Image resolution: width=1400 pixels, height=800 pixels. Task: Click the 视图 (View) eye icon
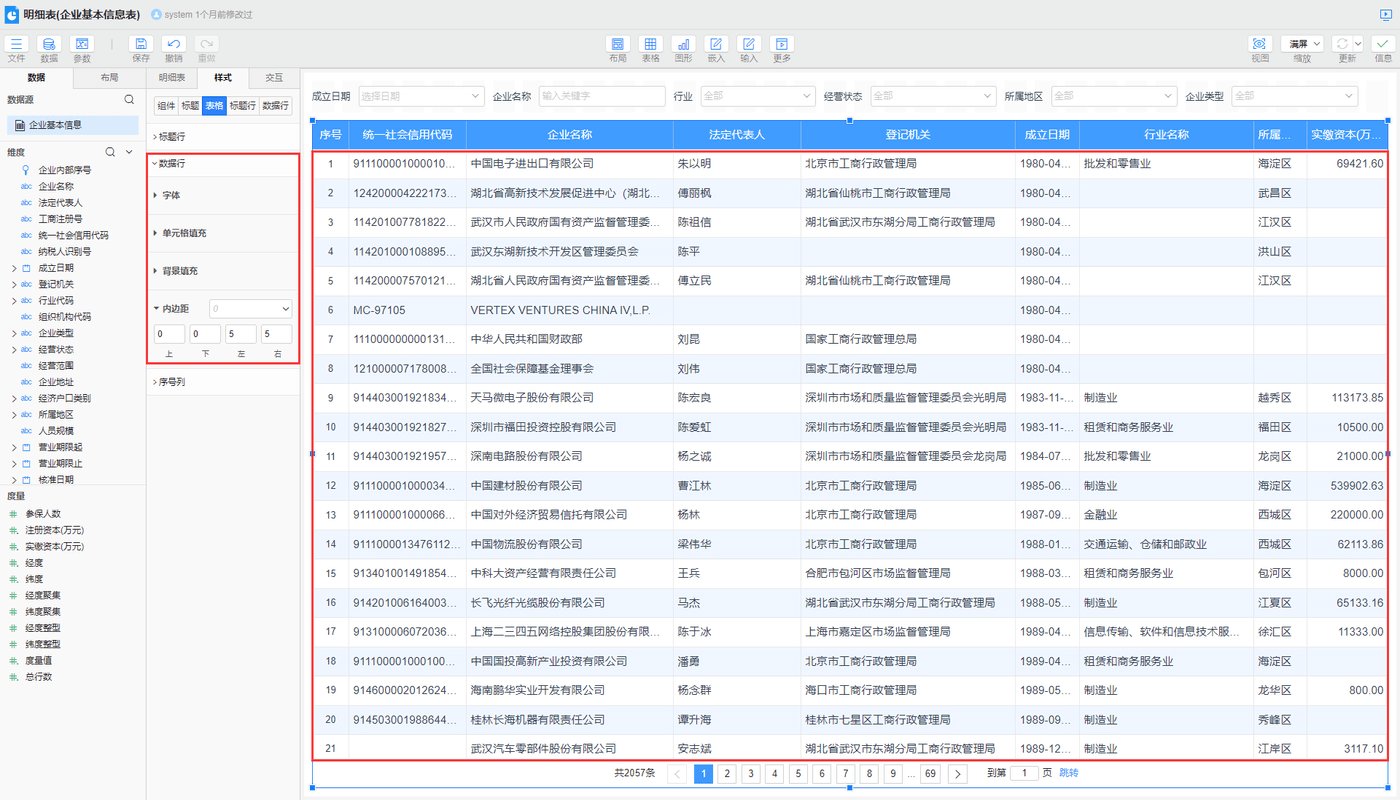[x=1259, y=45]
